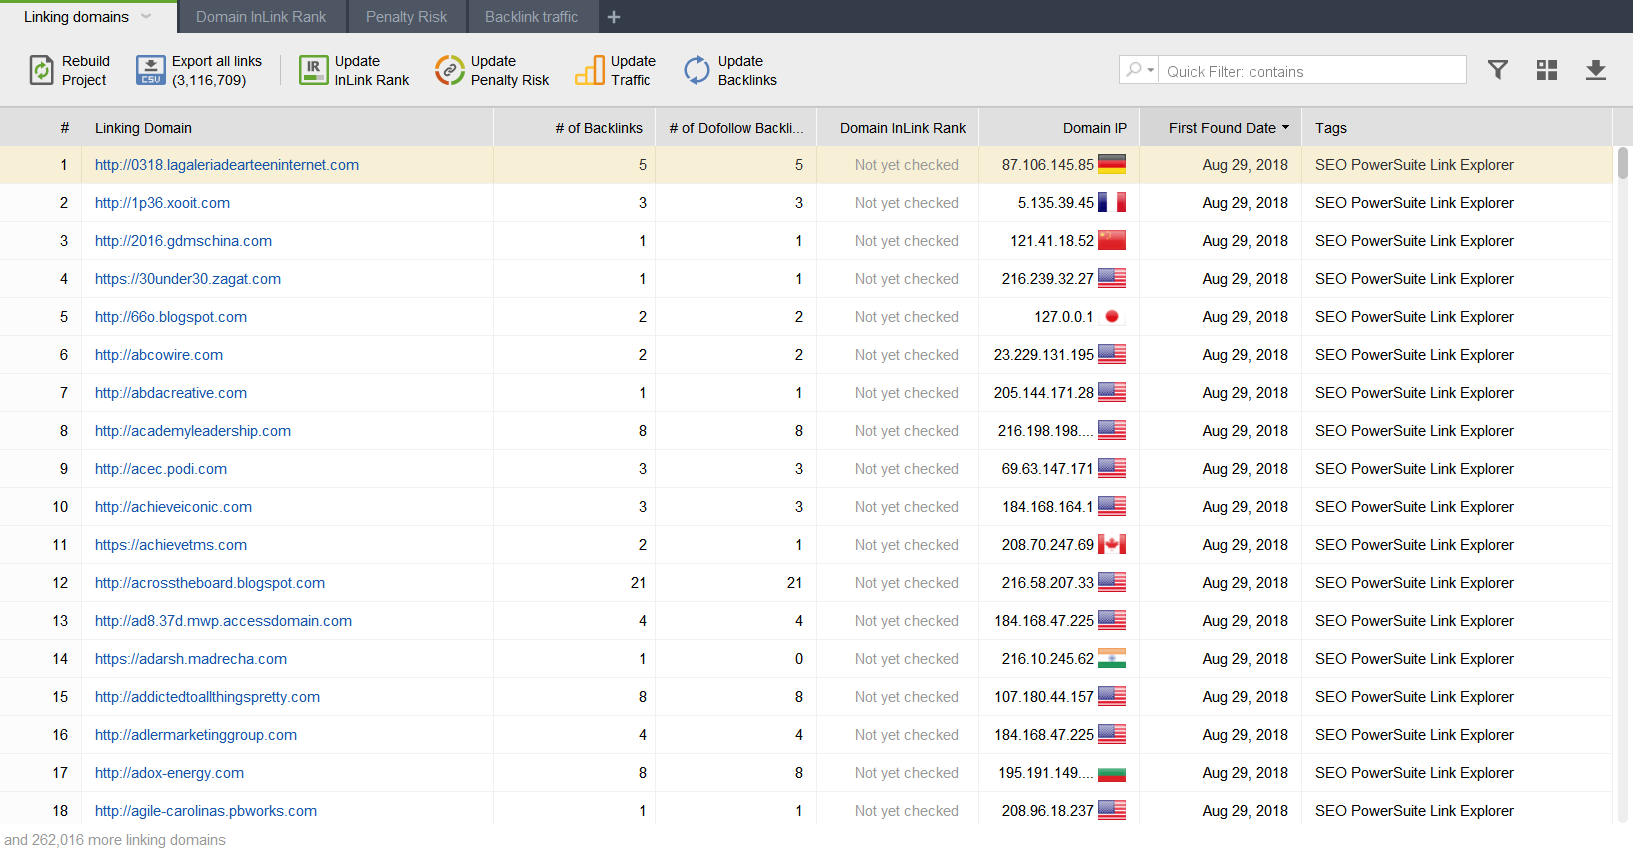Screen dimensions: 1633x859
Task: Export all links to CSV
Action: 151,70
